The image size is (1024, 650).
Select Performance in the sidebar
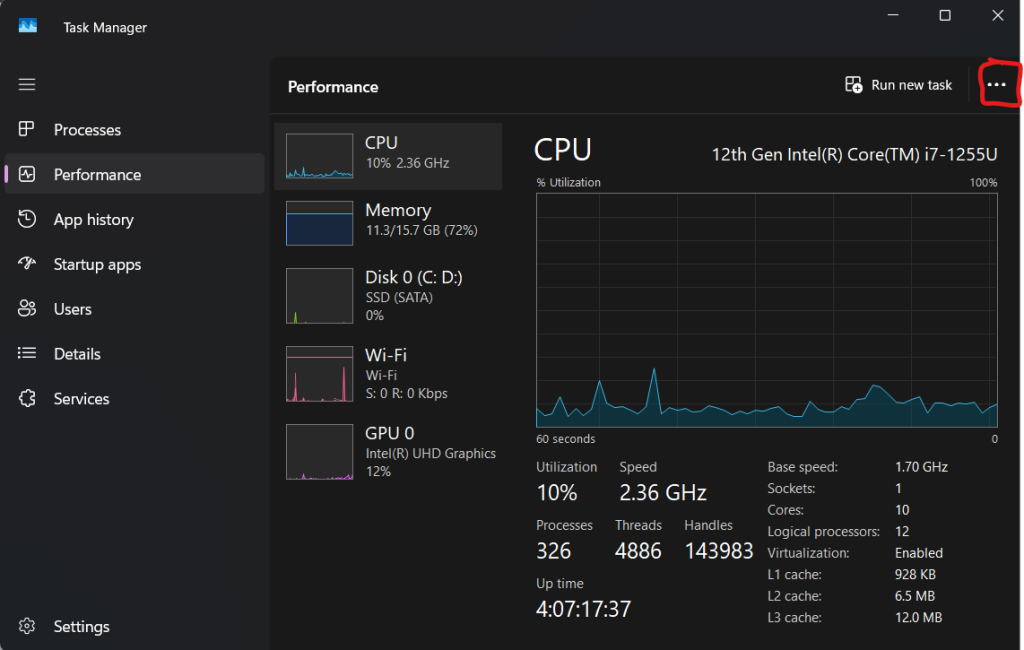[x=135, y=174]
